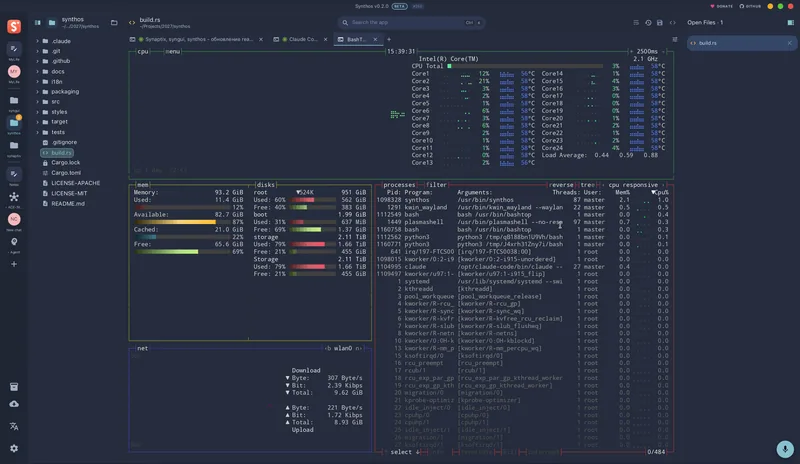This screenshot has width=800, height=464.
Task: Open the settings gear icon
Action: [x=14, y=448]
